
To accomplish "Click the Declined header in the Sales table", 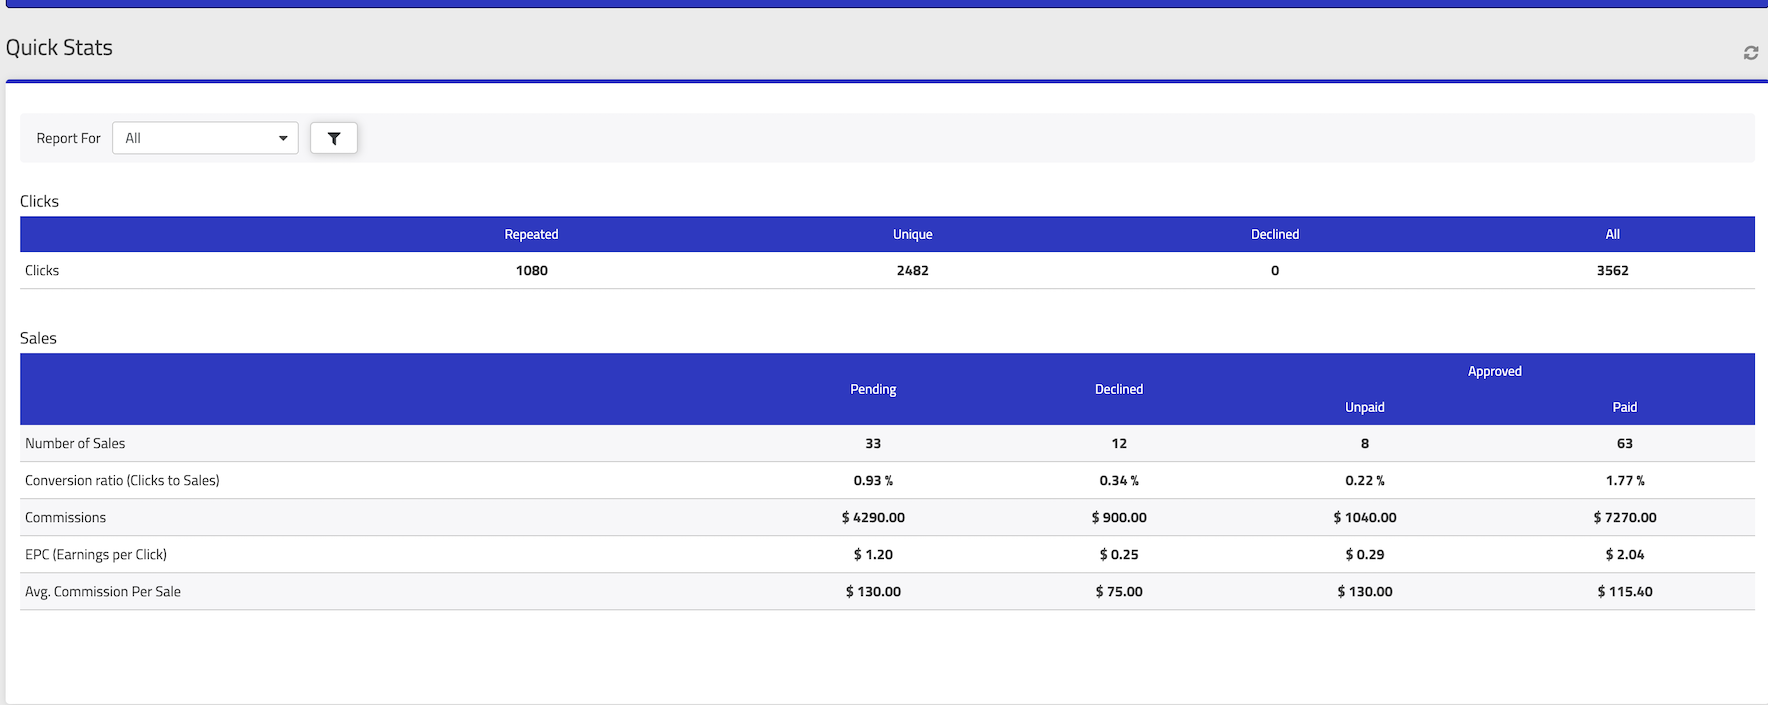I will pyautogui.click(x=1118, y=389).
